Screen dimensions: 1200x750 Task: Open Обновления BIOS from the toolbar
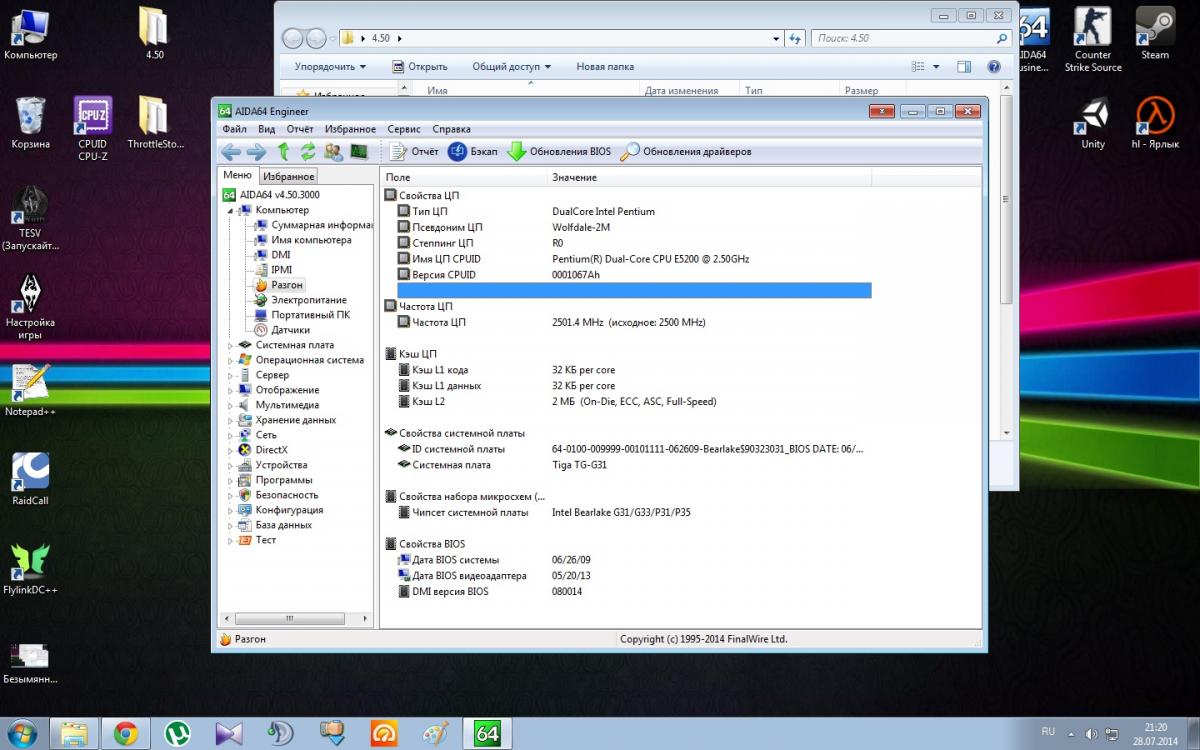(x=558, y=152)
